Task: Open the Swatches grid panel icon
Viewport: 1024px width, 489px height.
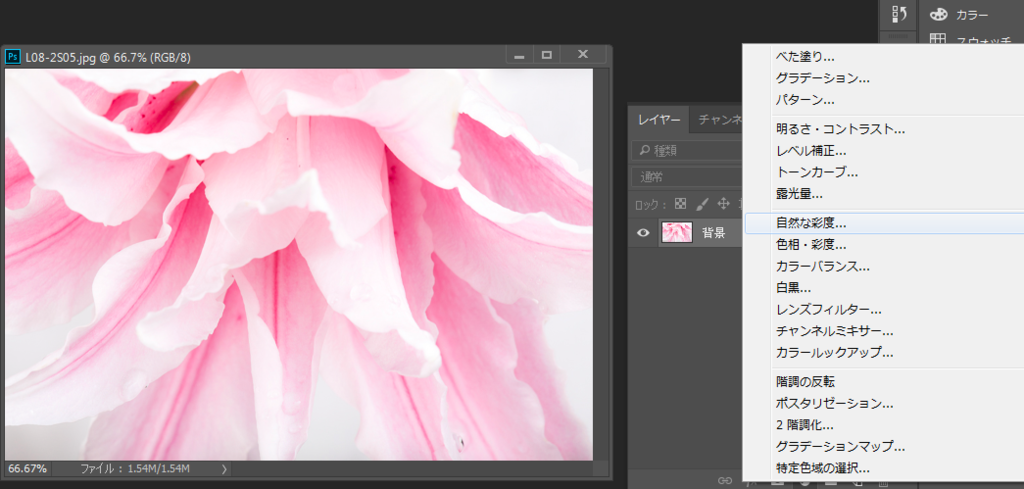Action: [938, 40]
